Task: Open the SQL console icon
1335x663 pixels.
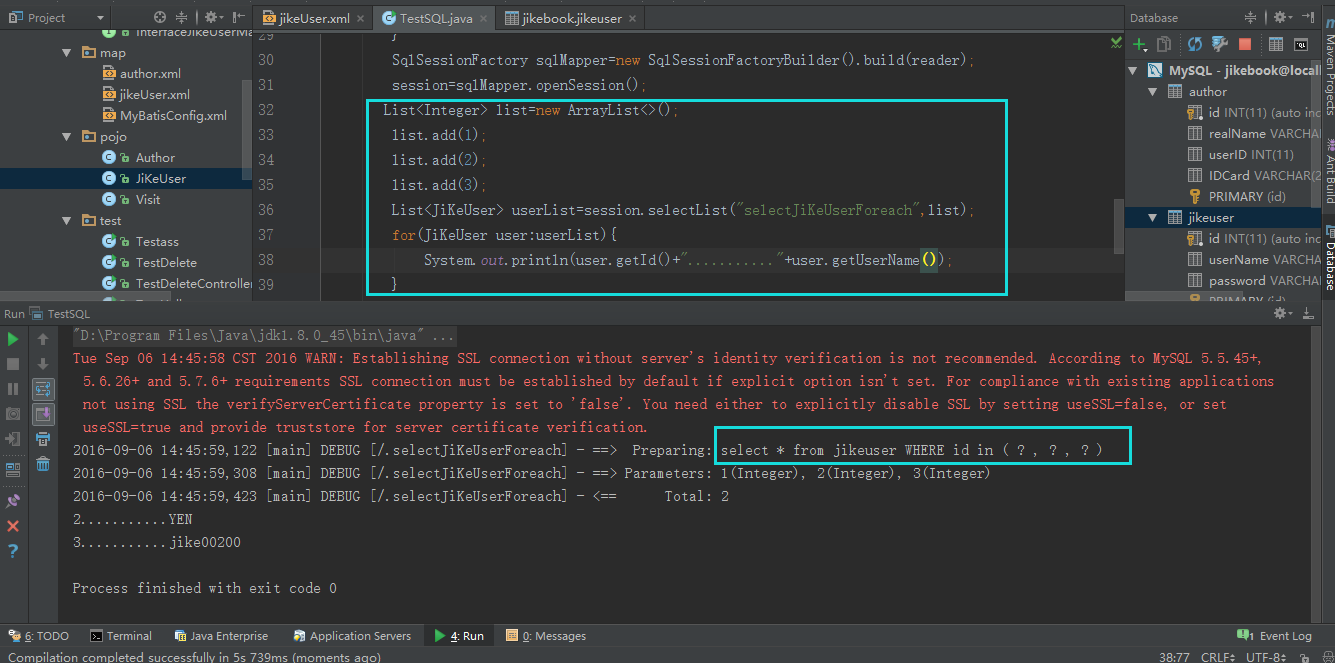Action: tap(1301, 44)
